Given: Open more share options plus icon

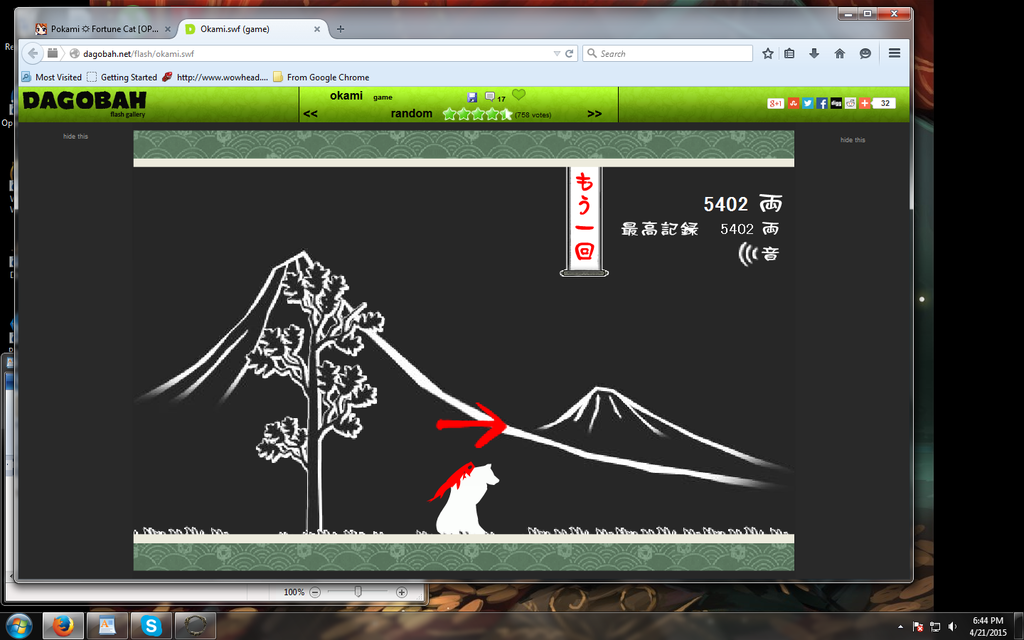Looking at the screenshot, I should pyautogui.click(x=865, y=103).
